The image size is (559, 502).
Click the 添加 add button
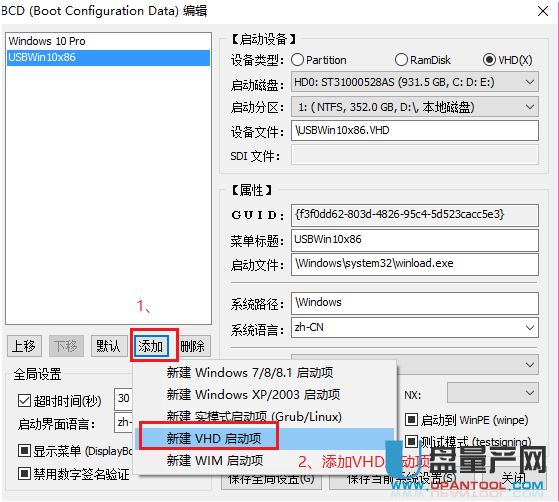click(152, 346)
